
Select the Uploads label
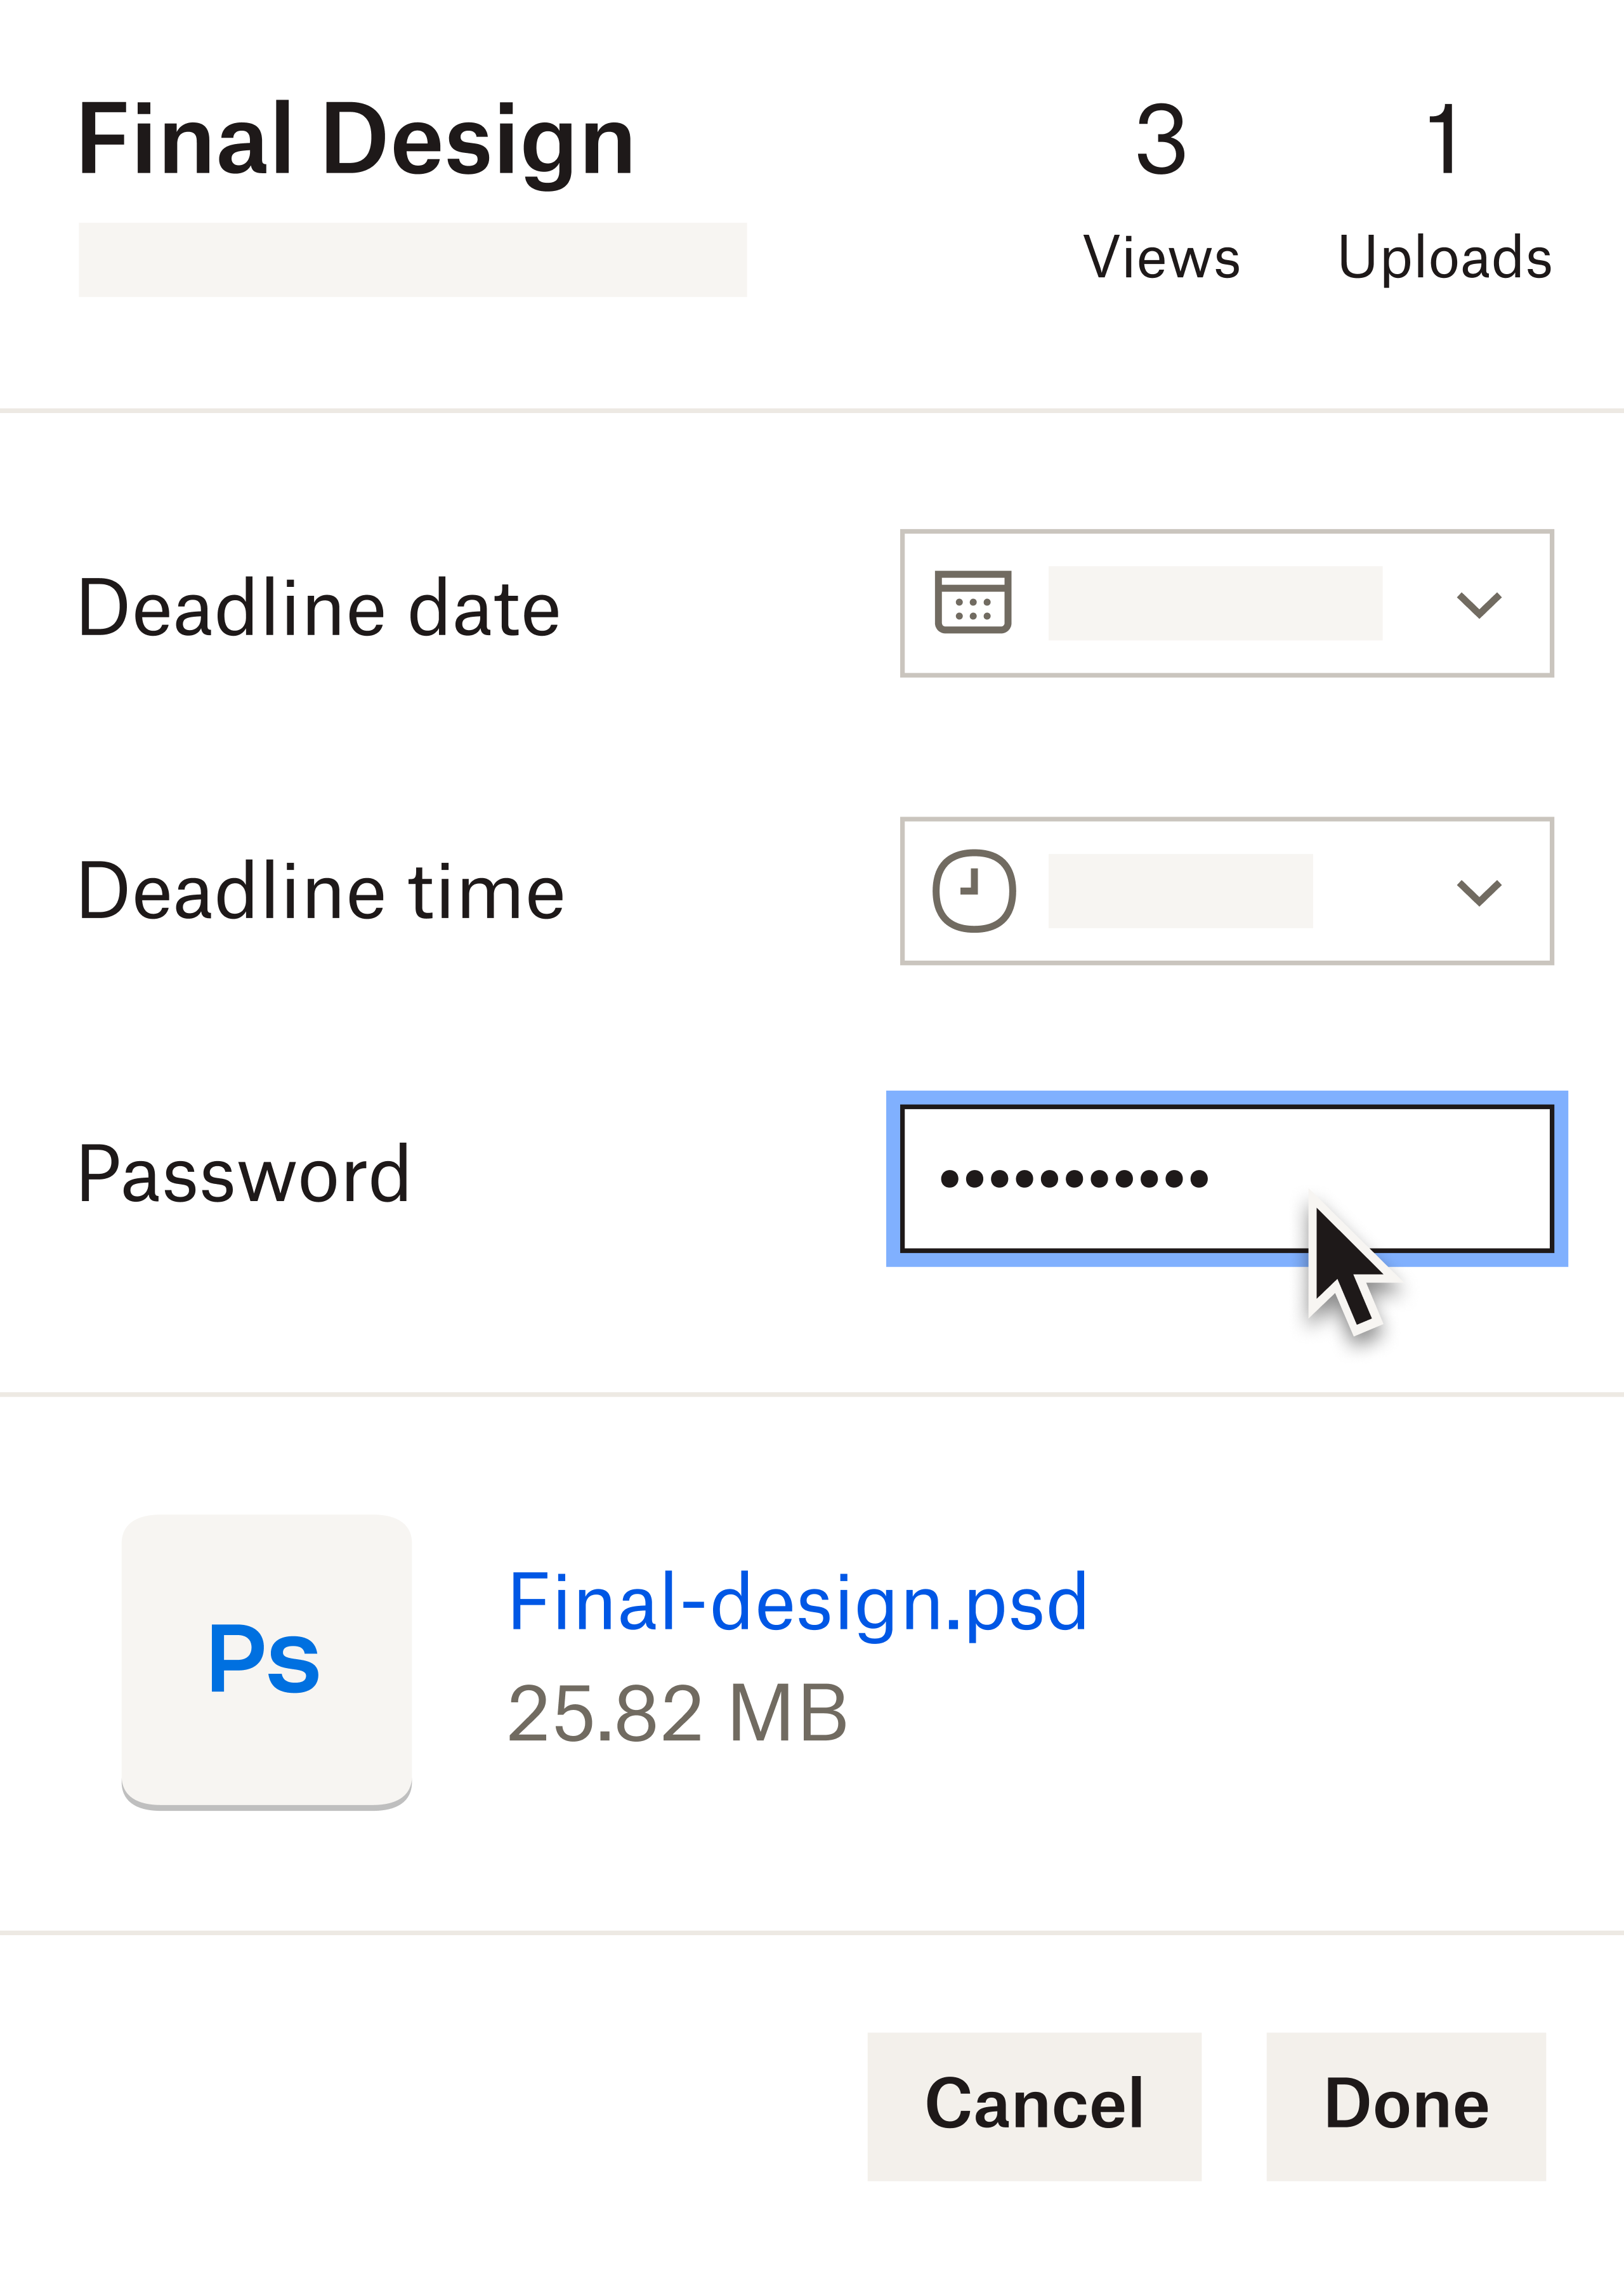tap(1444, 257)
